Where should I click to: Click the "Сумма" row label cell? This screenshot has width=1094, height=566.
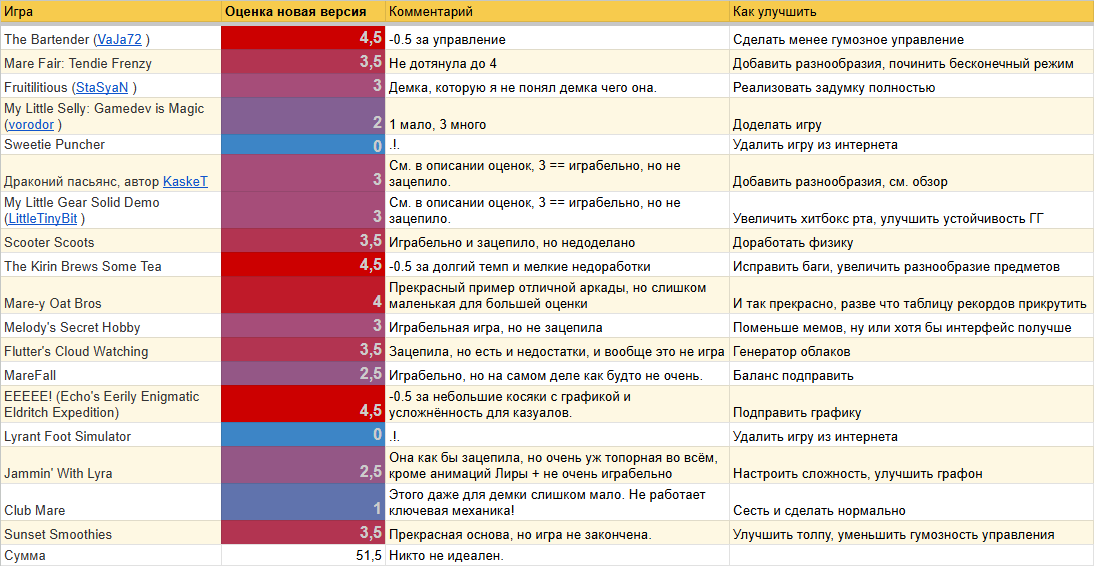[110, 556]
